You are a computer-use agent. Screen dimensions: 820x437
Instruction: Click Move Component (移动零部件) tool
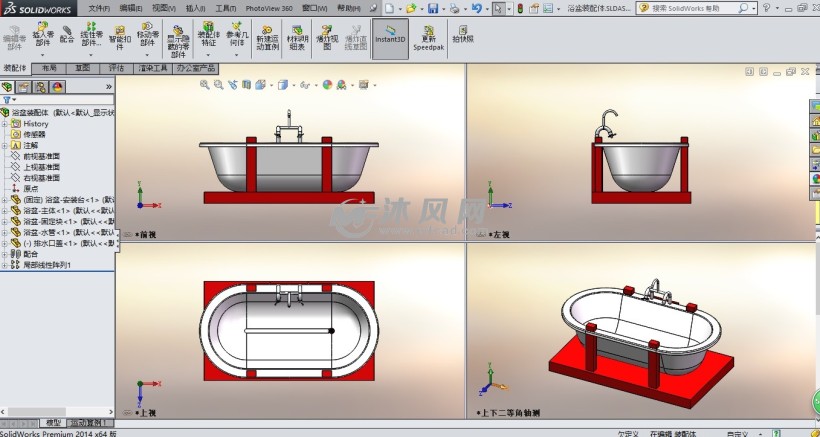click(x=147, y=34)
